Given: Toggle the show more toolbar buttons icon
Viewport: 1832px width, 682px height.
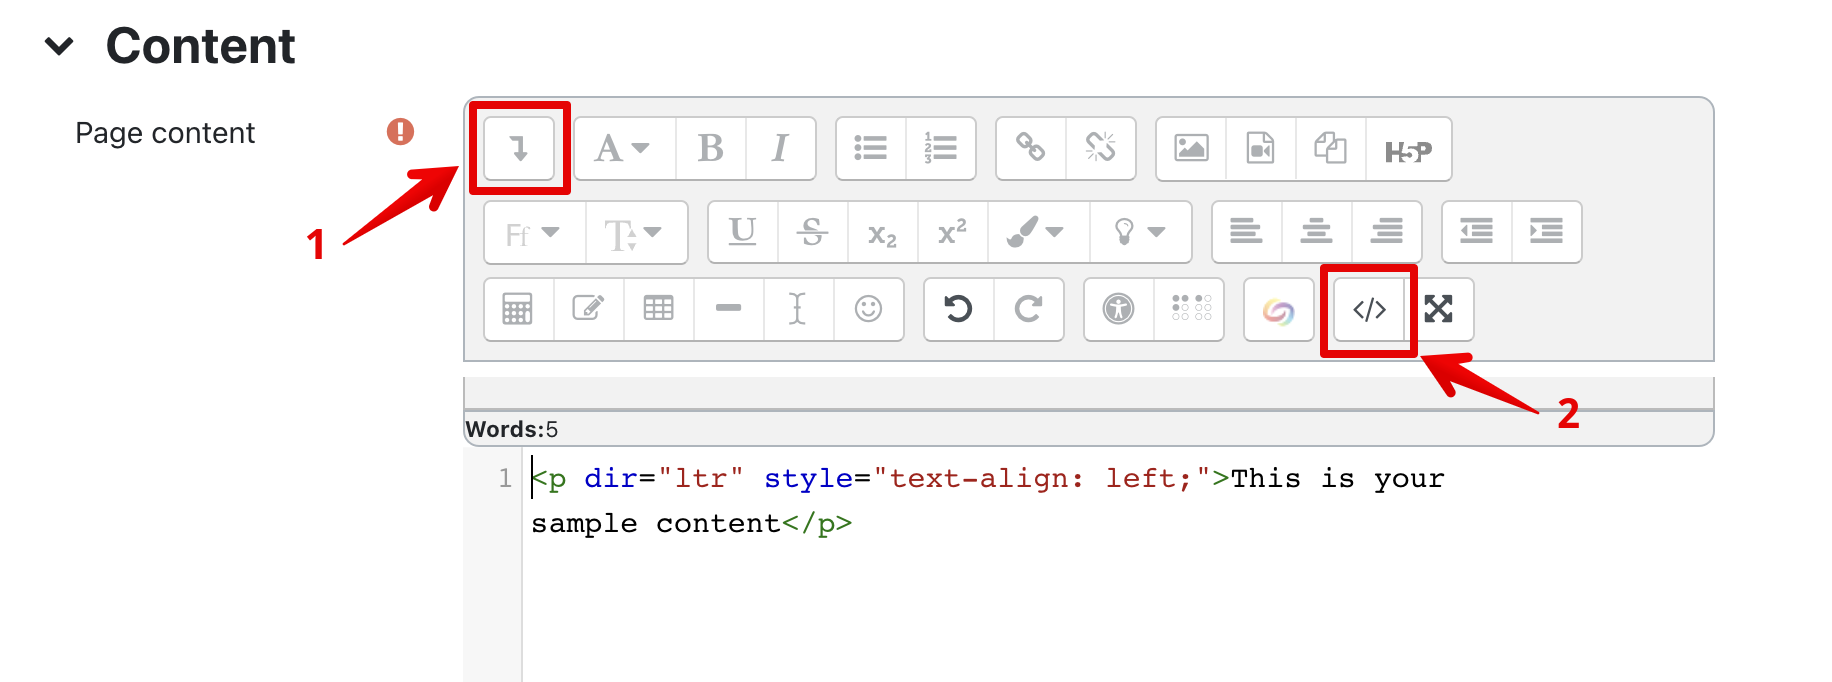Looking at the screenshot, I should [519, 149].
